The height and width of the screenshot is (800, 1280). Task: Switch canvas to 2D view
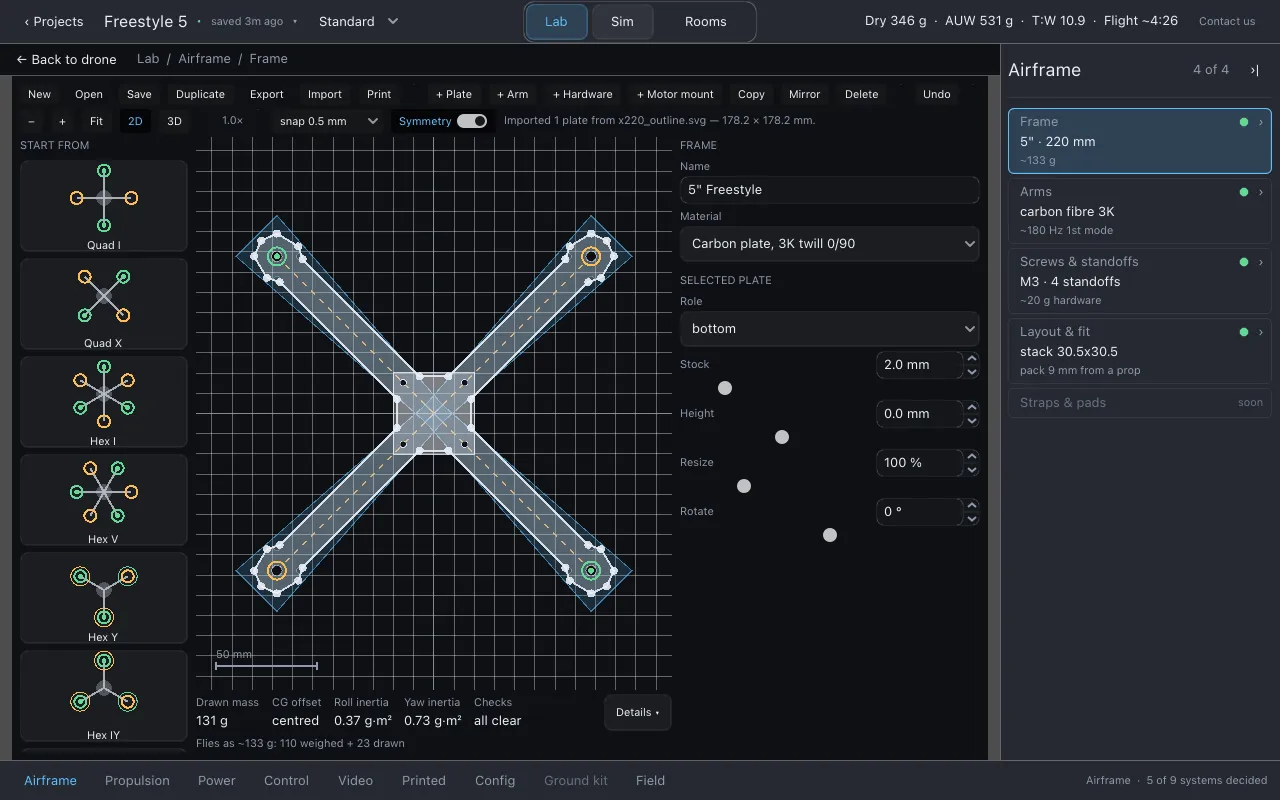pyautogui.click(x=135, y=121)
